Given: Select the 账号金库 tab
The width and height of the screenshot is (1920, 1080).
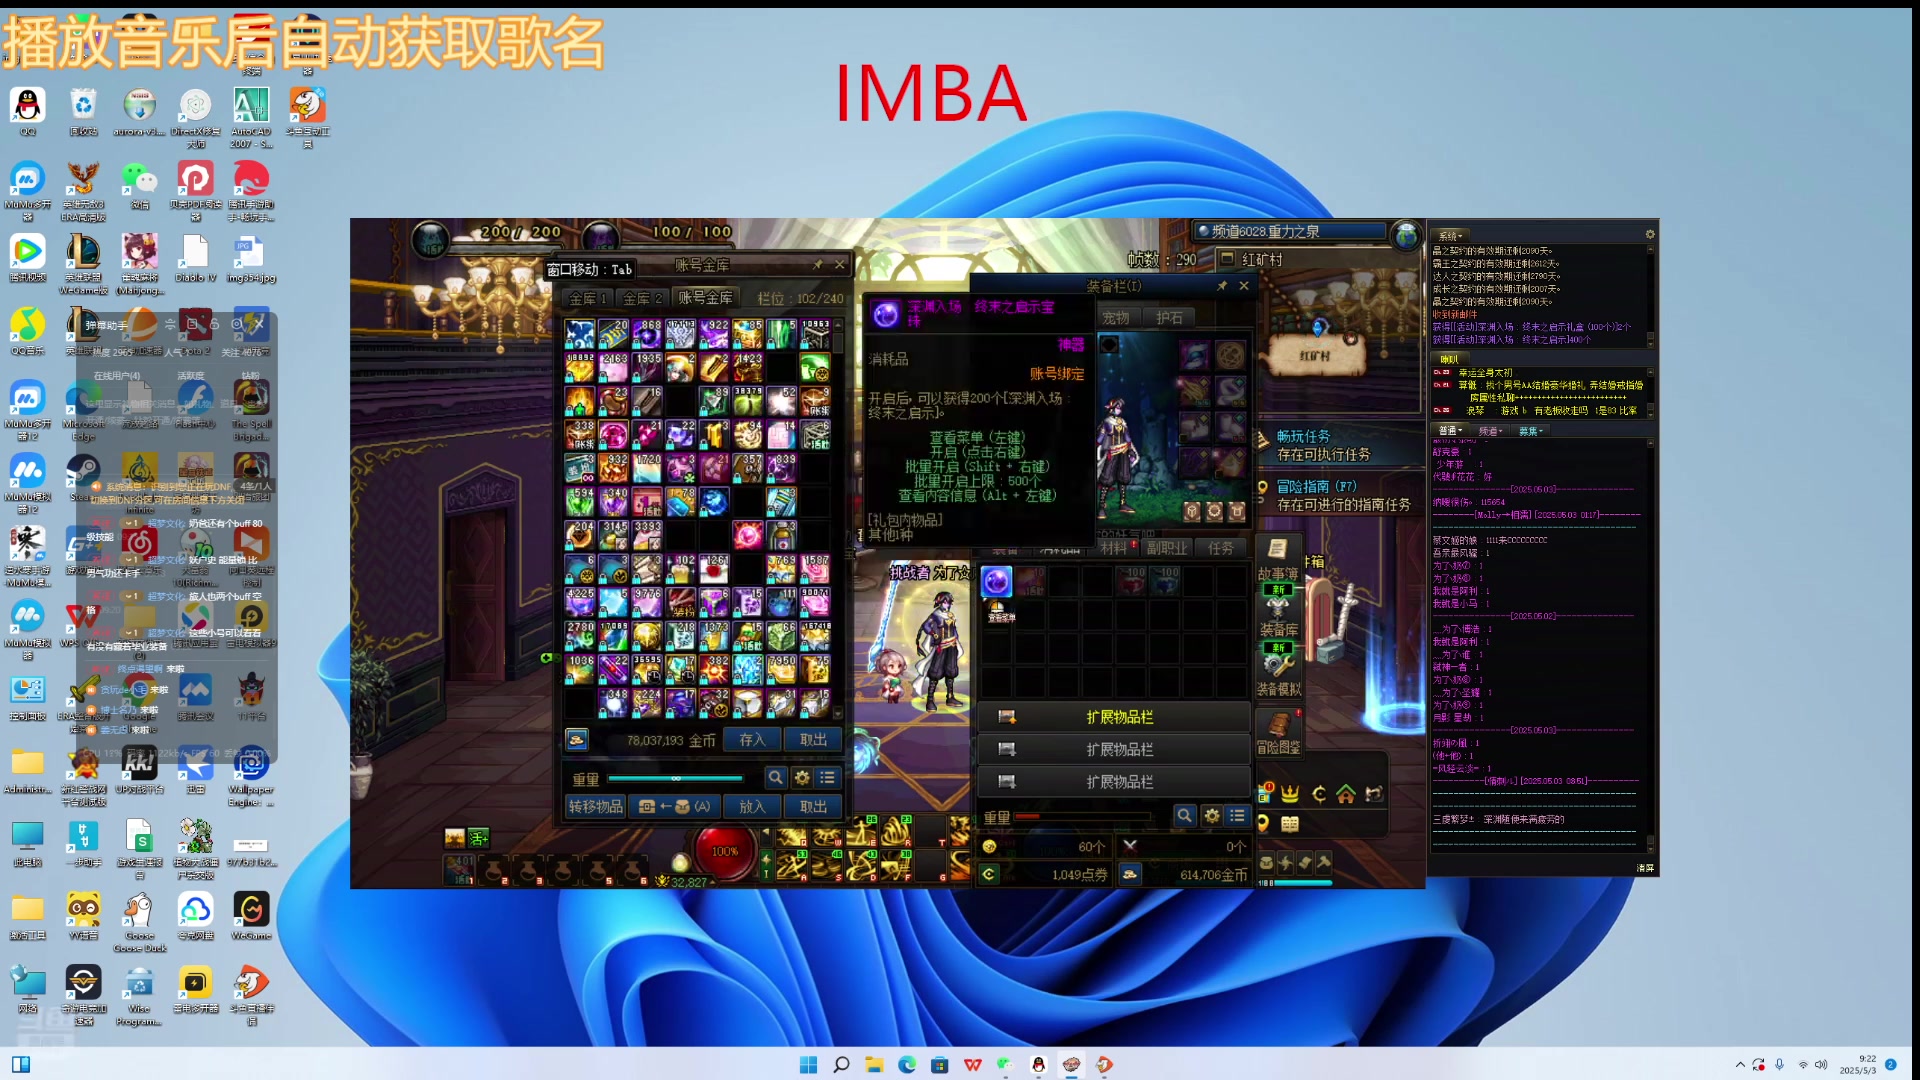Looking at the screenshot, I should 706,298.
